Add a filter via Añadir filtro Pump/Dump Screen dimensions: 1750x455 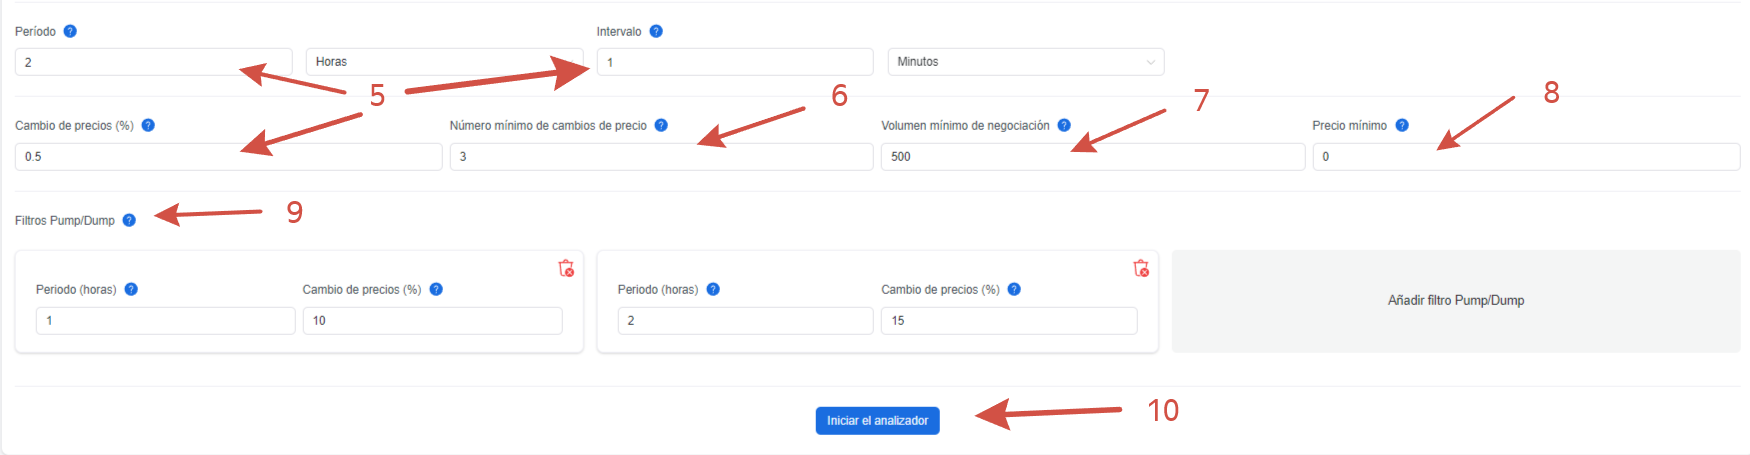tap(1456, 301)
